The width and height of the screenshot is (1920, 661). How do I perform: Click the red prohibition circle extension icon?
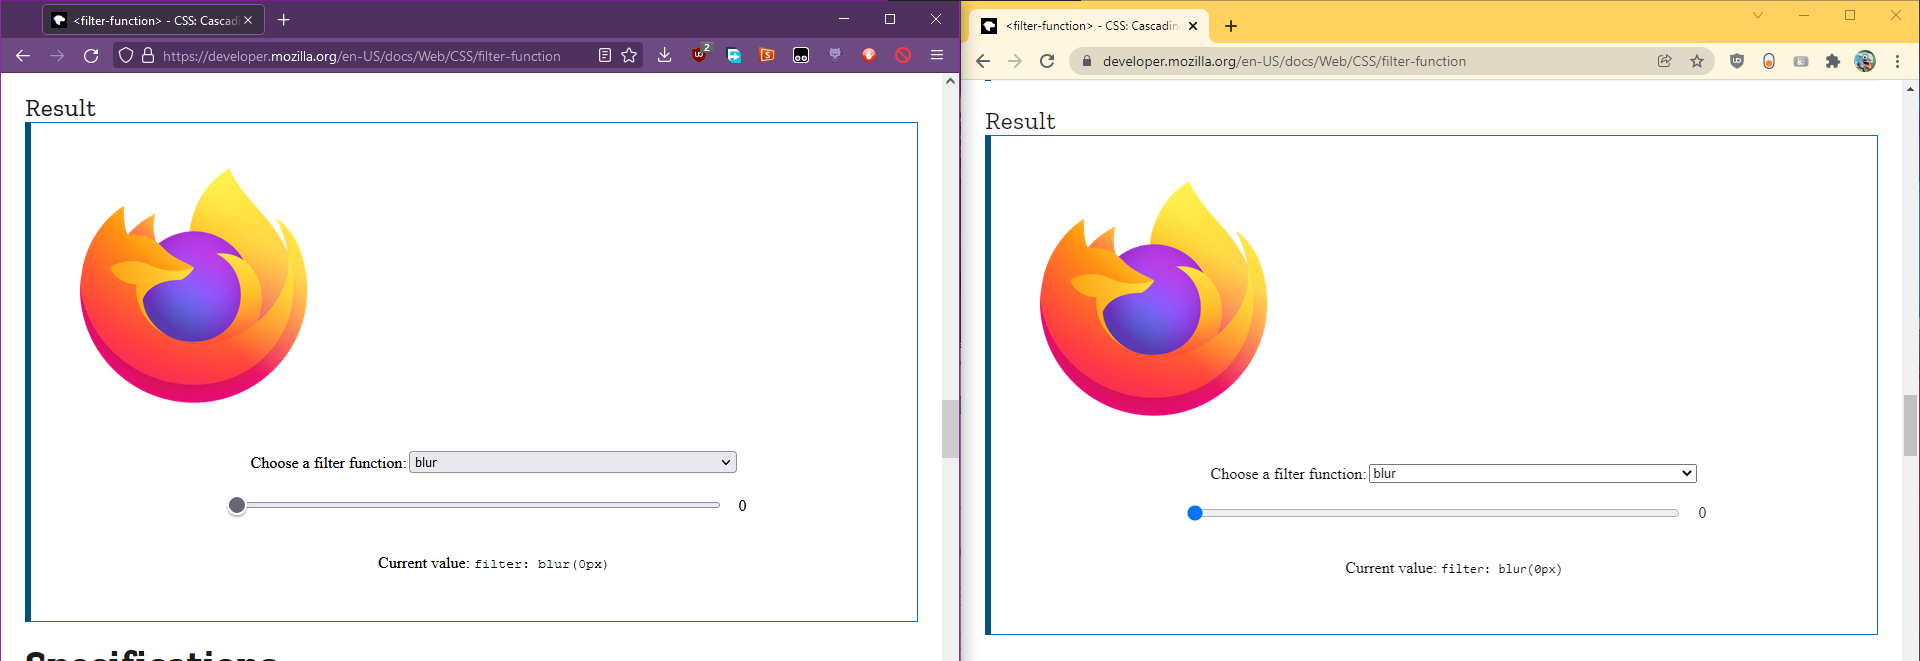903,55
